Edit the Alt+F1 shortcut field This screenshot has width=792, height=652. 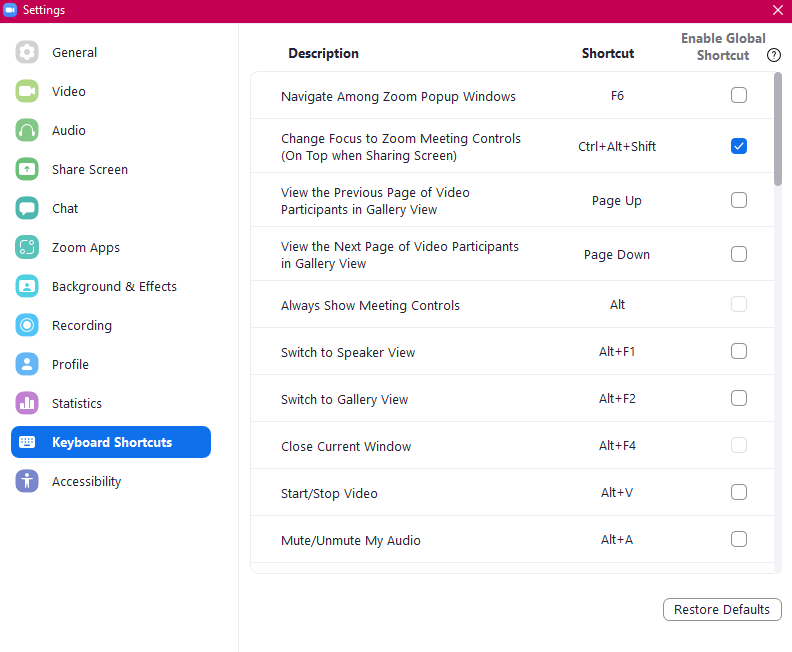(617, 352)
